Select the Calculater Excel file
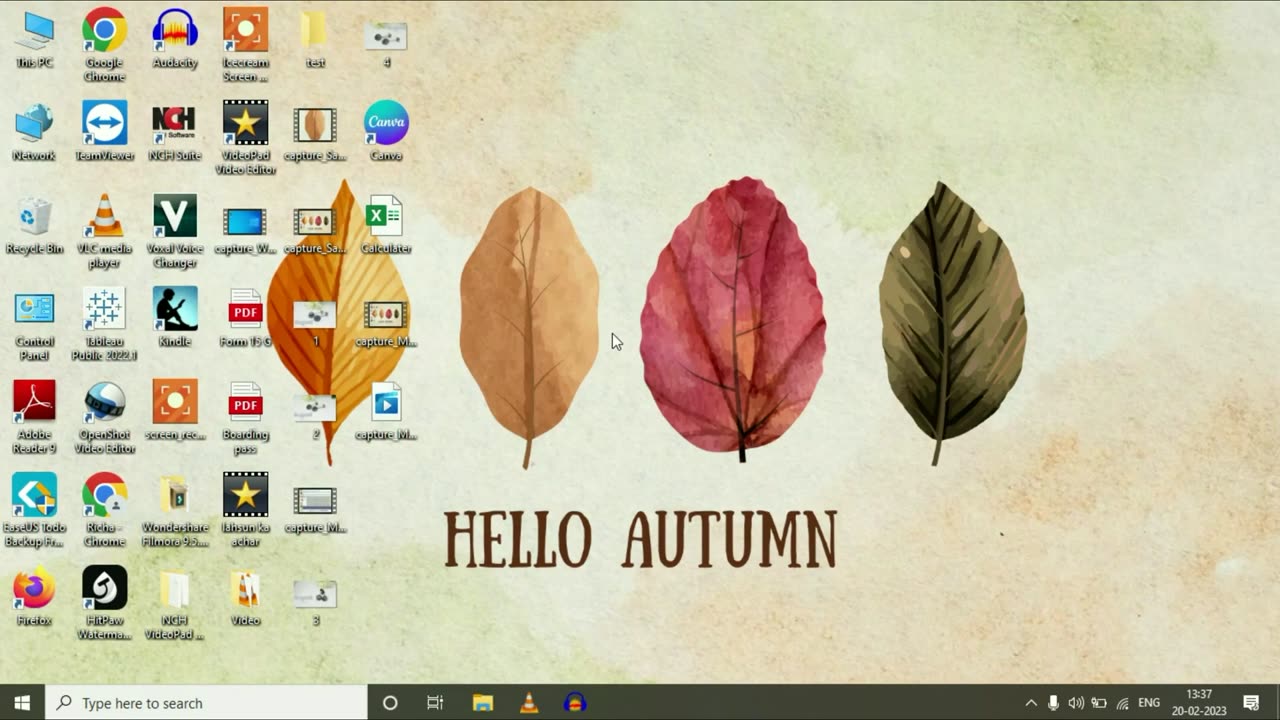Viewport: 1280px width, 720px height. pyautogui.click(x=386, y=225)
